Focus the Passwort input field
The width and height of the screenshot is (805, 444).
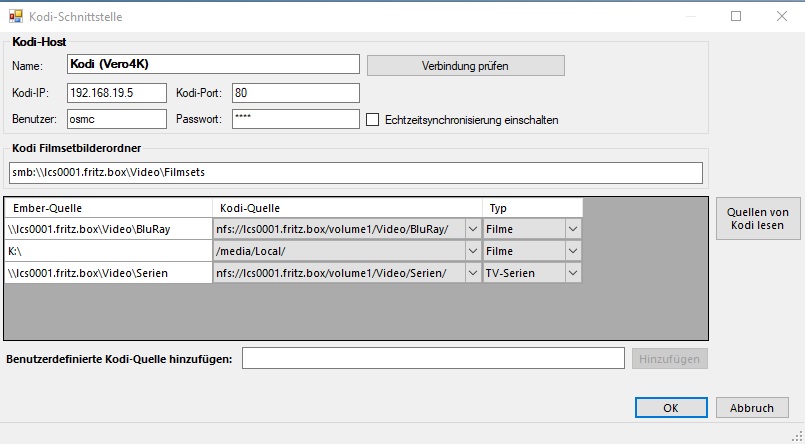(x=296, y=119)
